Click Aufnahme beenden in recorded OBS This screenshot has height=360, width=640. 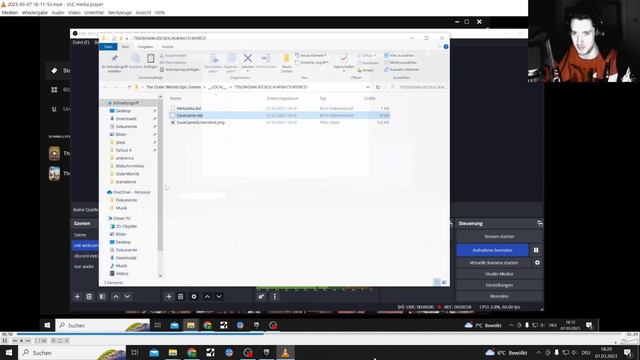pyautogui.click(x=492, y=250)
